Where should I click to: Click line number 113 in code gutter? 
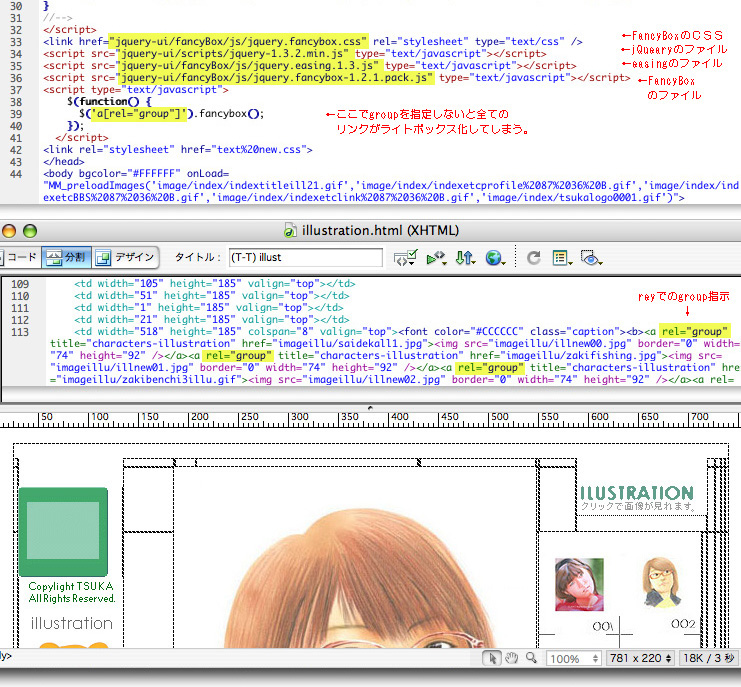20,332
